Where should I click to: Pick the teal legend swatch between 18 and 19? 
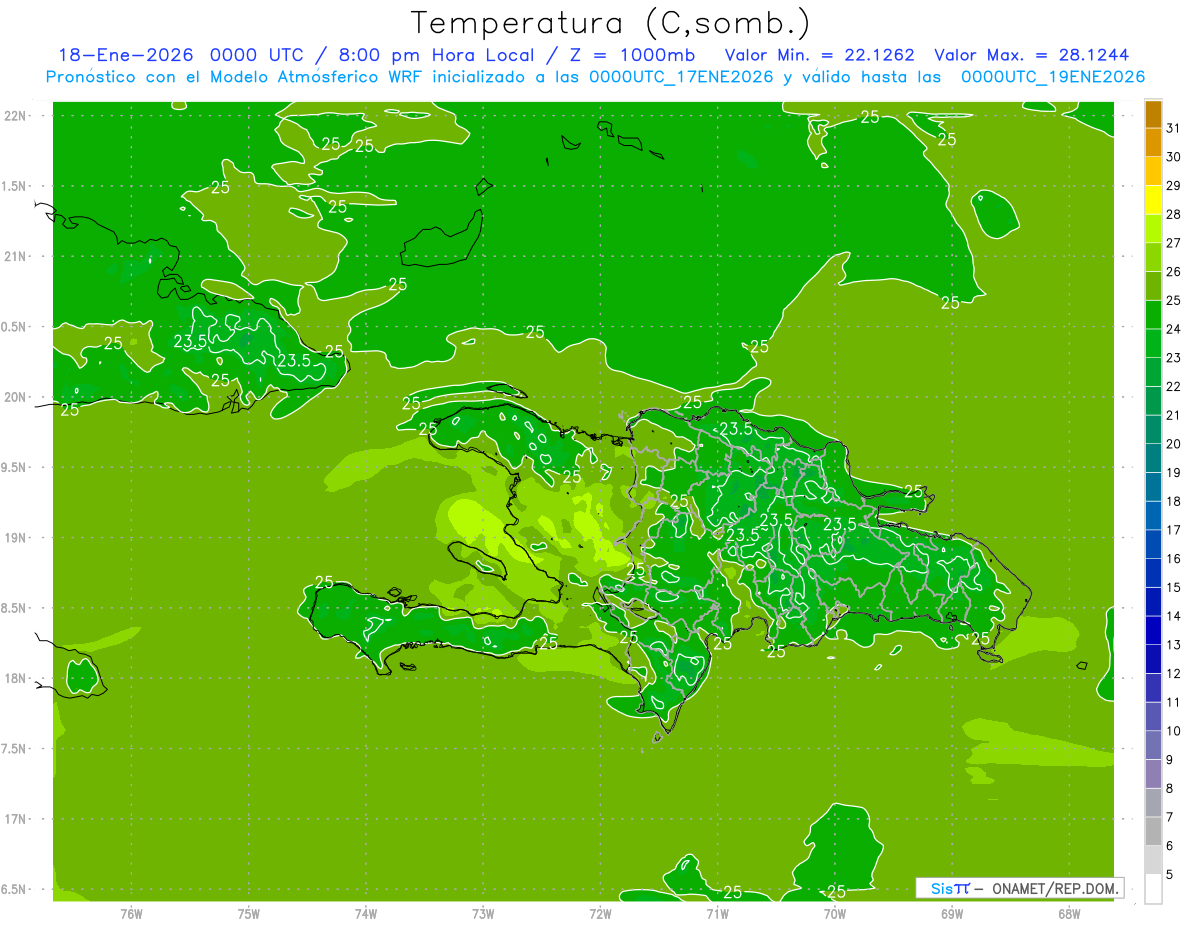pos(1153,487)
